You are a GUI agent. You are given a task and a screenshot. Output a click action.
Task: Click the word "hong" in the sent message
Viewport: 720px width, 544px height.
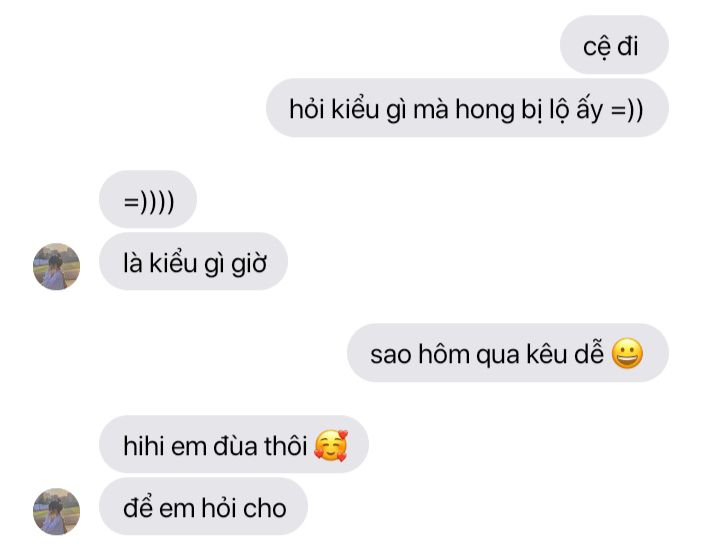(484, 111)
